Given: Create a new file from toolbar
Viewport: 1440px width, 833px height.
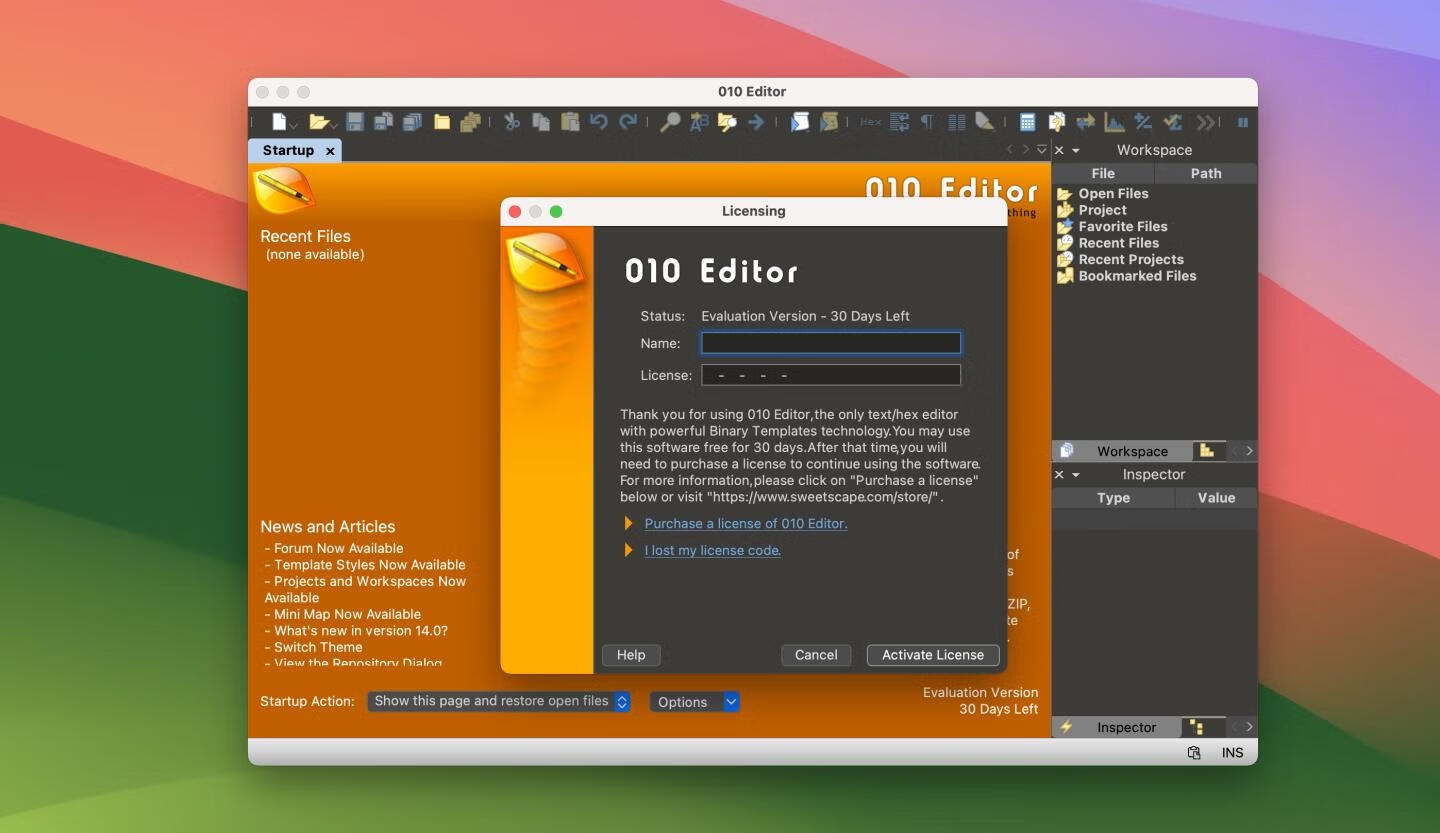Looking at the screenshot, I should pyautogui.click(x=279, y=122).
